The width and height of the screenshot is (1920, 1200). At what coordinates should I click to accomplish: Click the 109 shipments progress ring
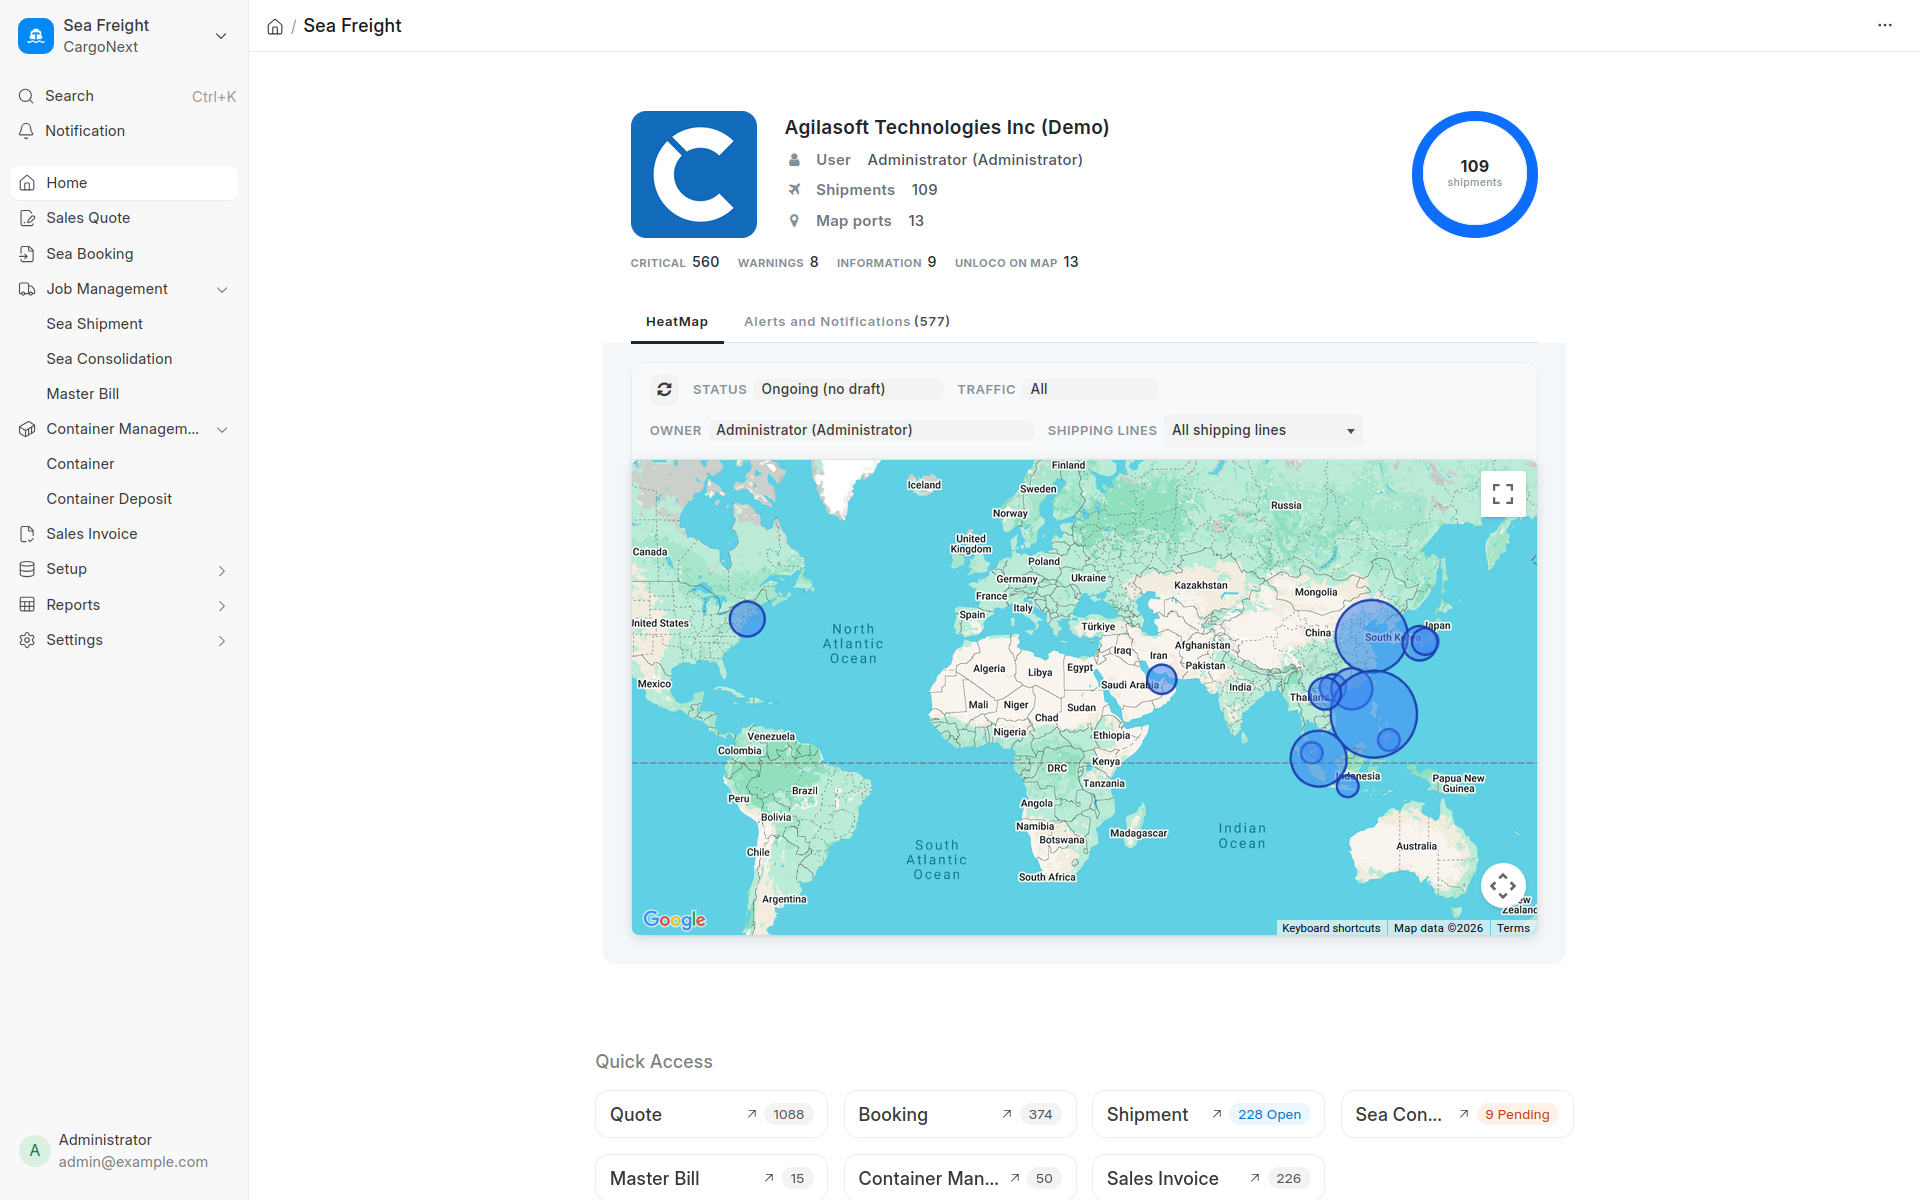pos(1474,174)
